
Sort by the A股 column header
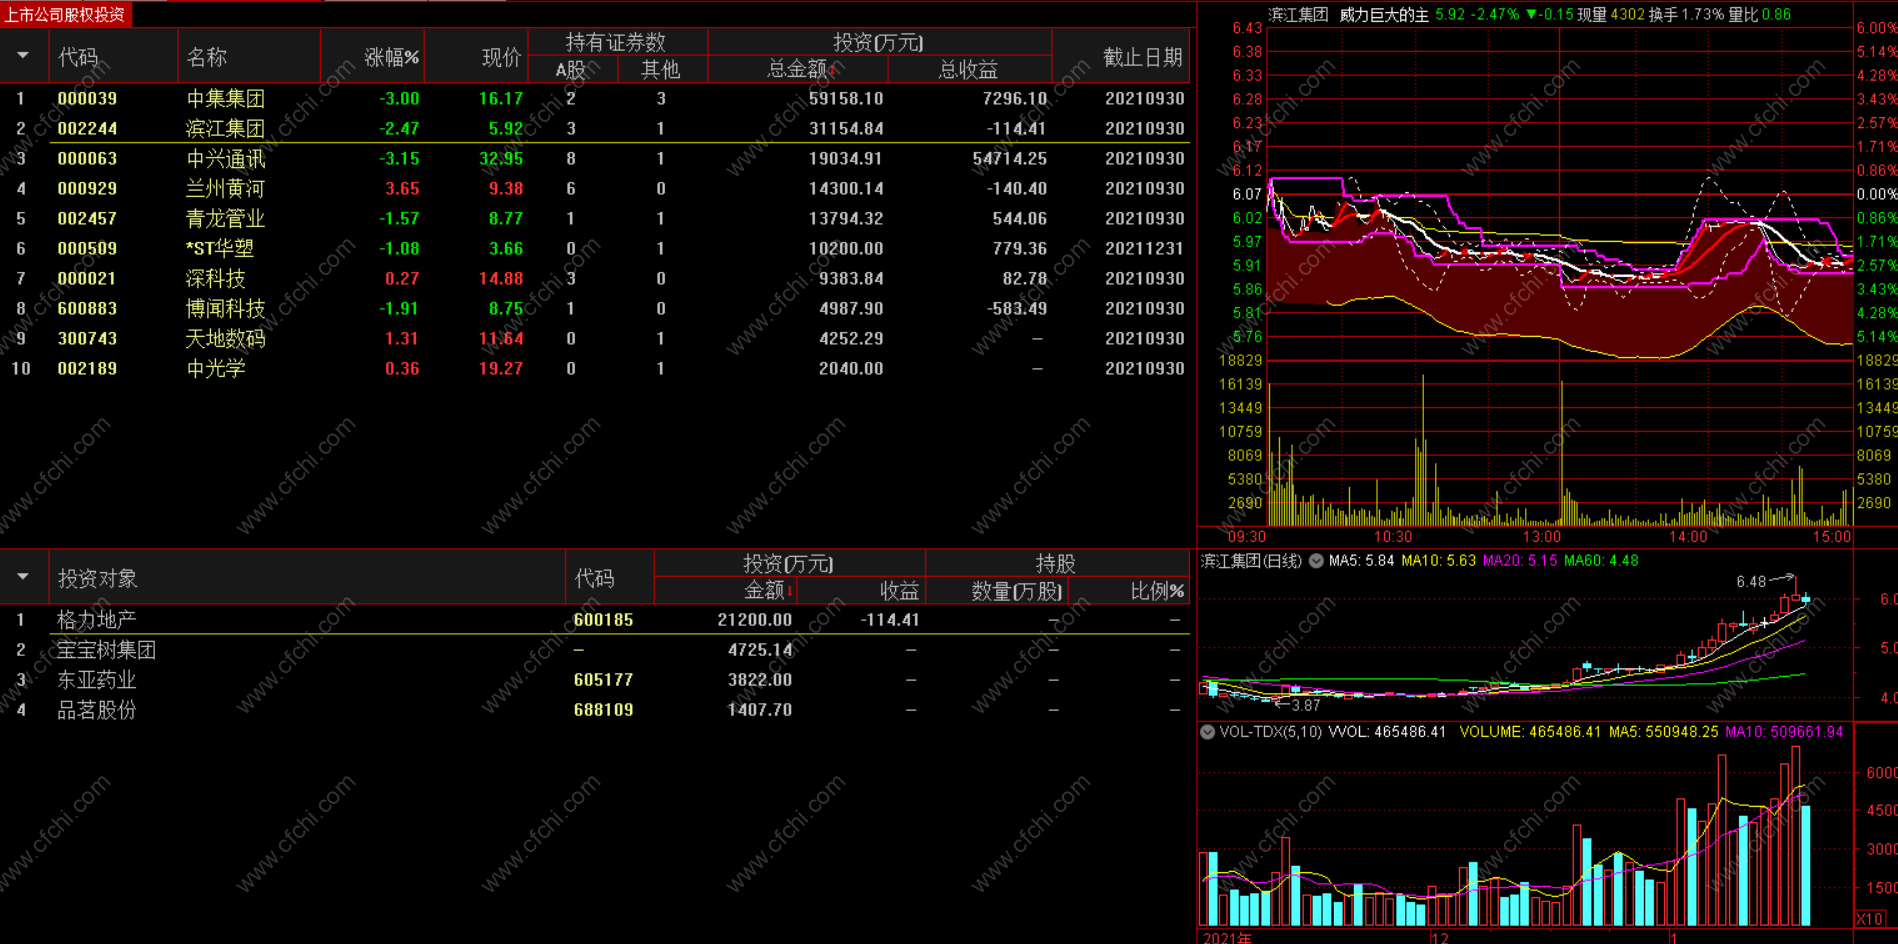[571, 69]
